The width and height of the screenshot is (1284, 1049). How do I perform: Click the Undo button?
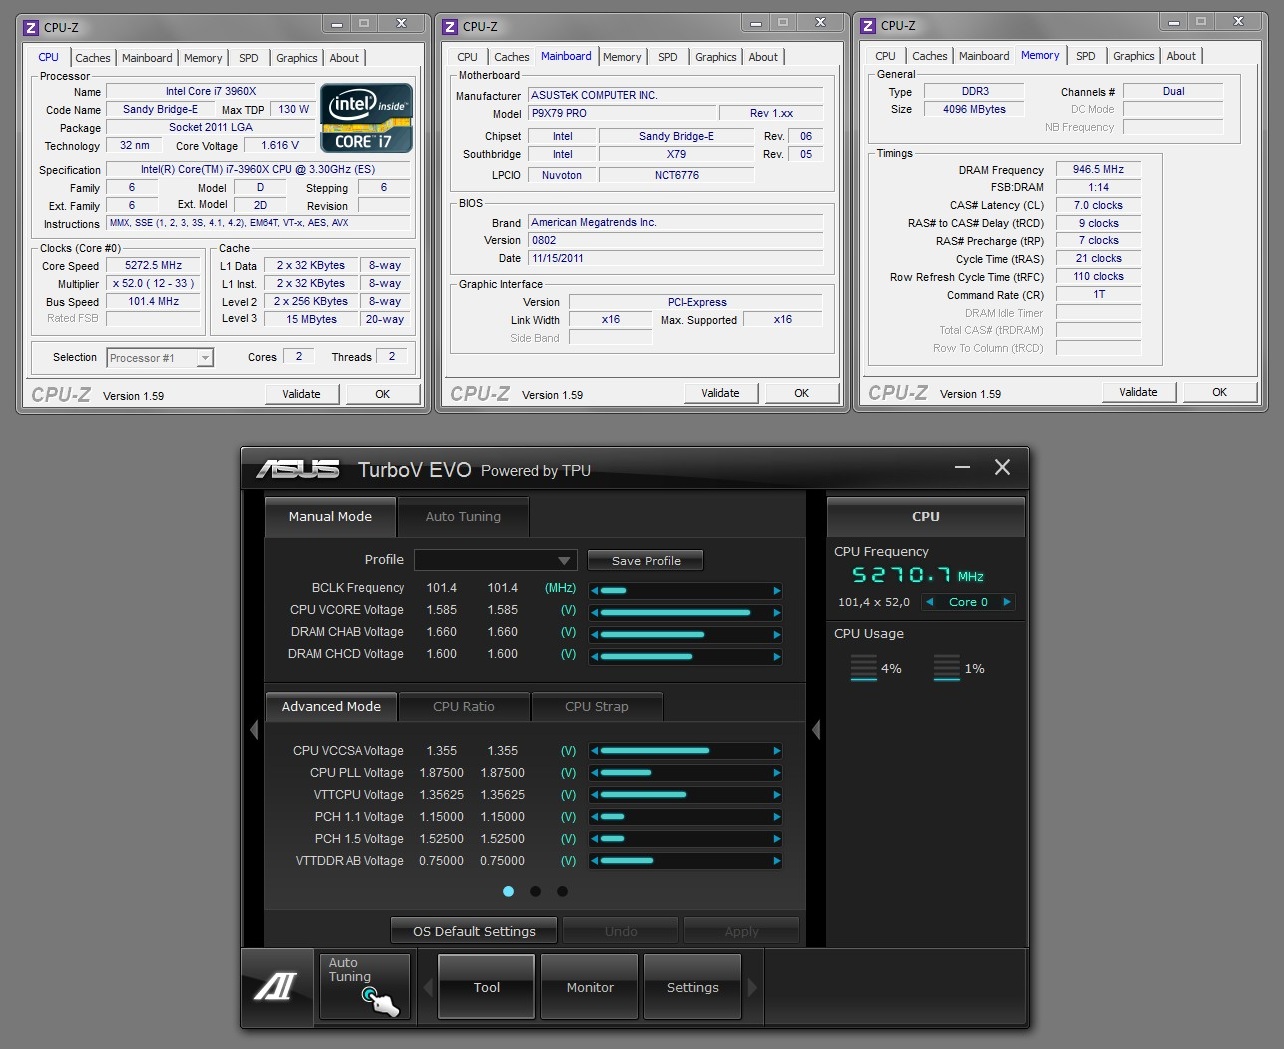pyautogui.click(x=621, y=931)
